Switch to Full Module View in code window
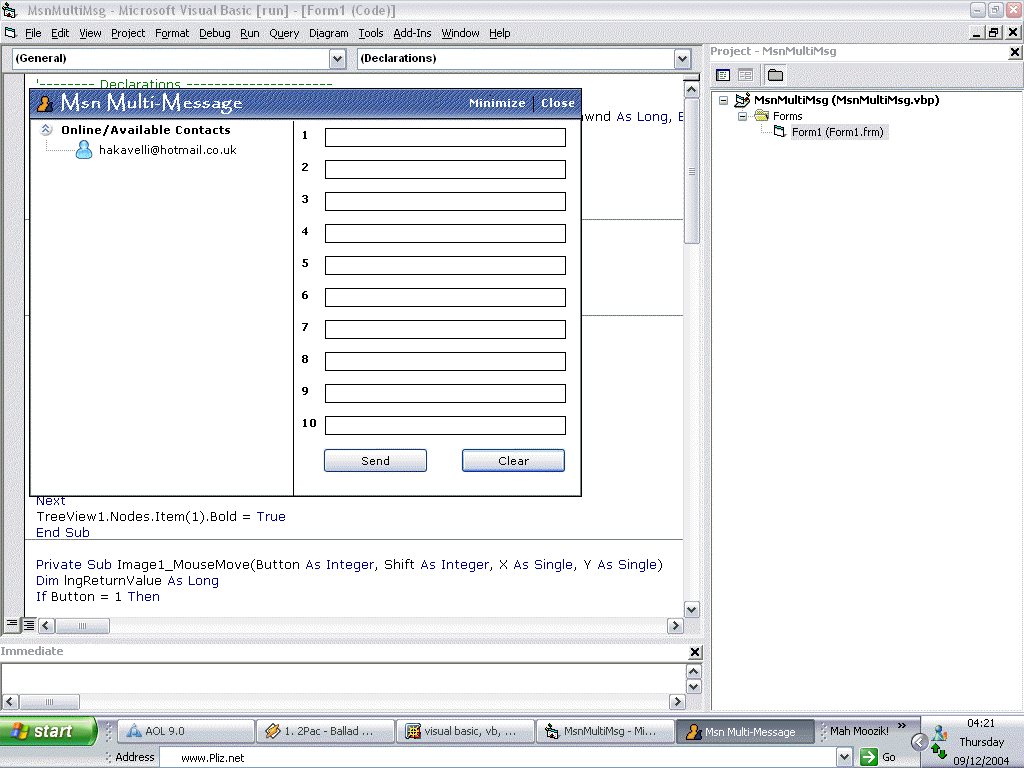 point(29,625)
